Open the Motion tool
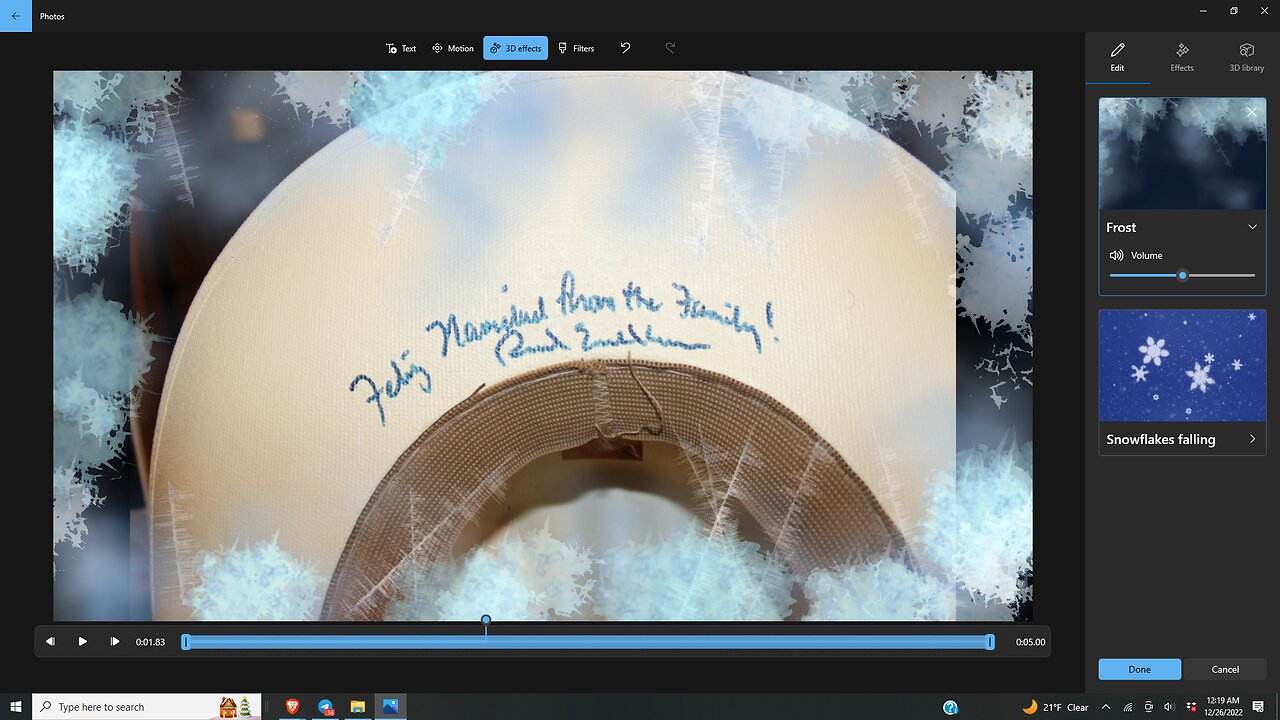The width and height of the screenshot is (1280, 720). pyautogui.click(x=453, y=48)
